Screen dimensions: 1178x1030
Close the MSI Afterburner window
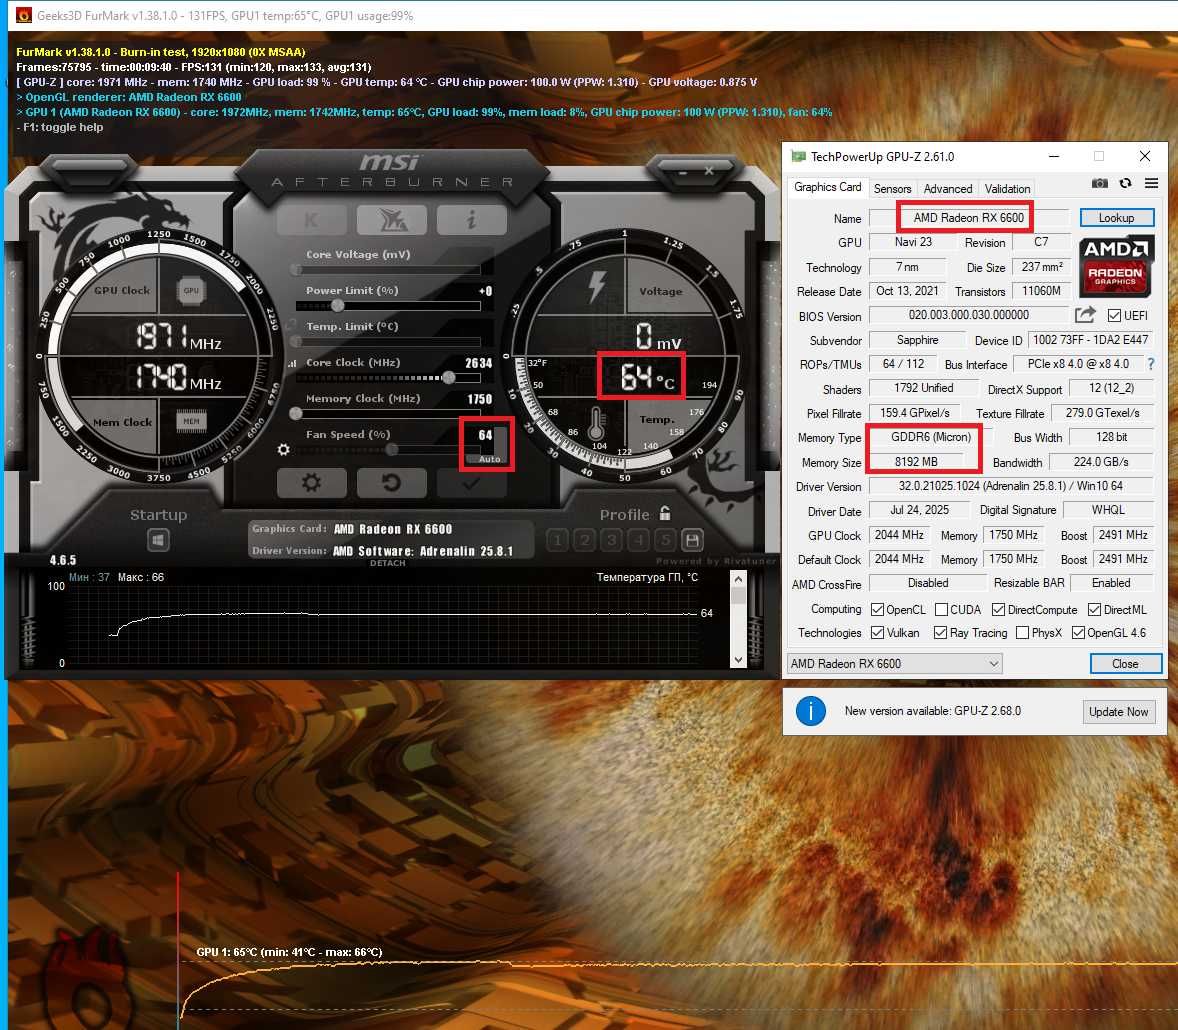click(708, 172)
